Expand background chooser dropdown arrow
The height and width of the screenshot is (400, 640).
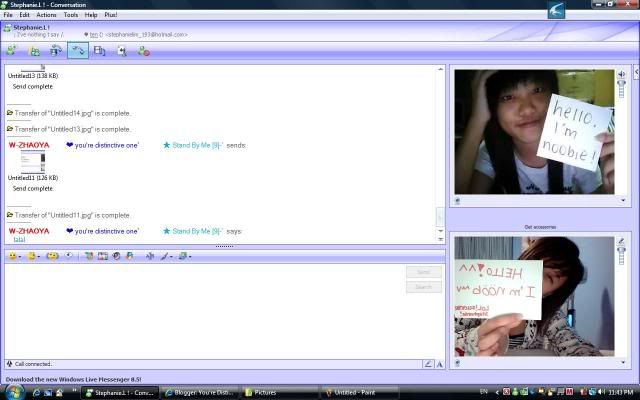point(190,257)
